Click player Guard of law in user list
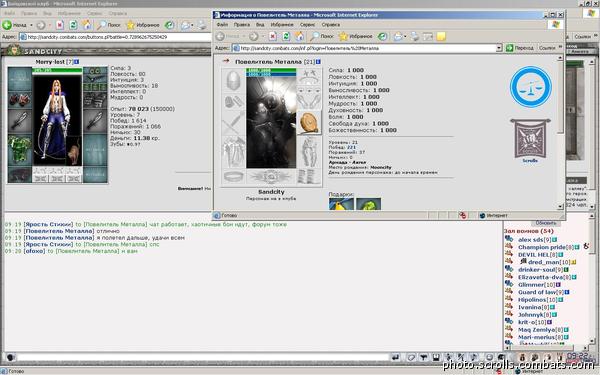Viewport: 600px width, 375px height. (x=537, y=292)
